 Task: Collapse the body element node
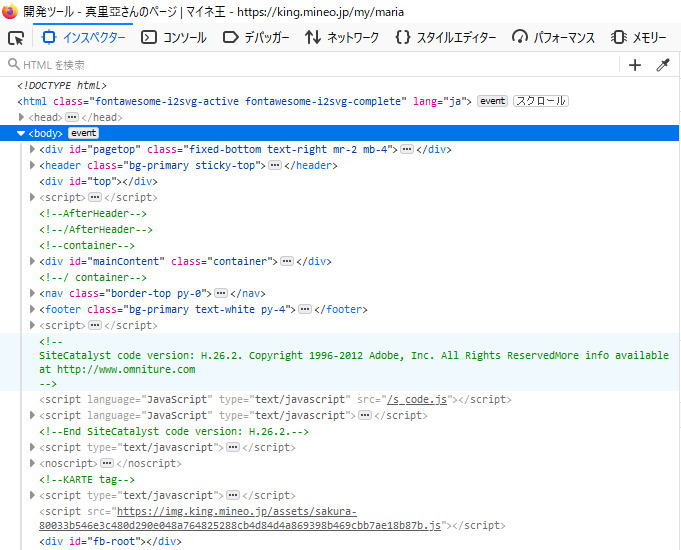point(21,133)
